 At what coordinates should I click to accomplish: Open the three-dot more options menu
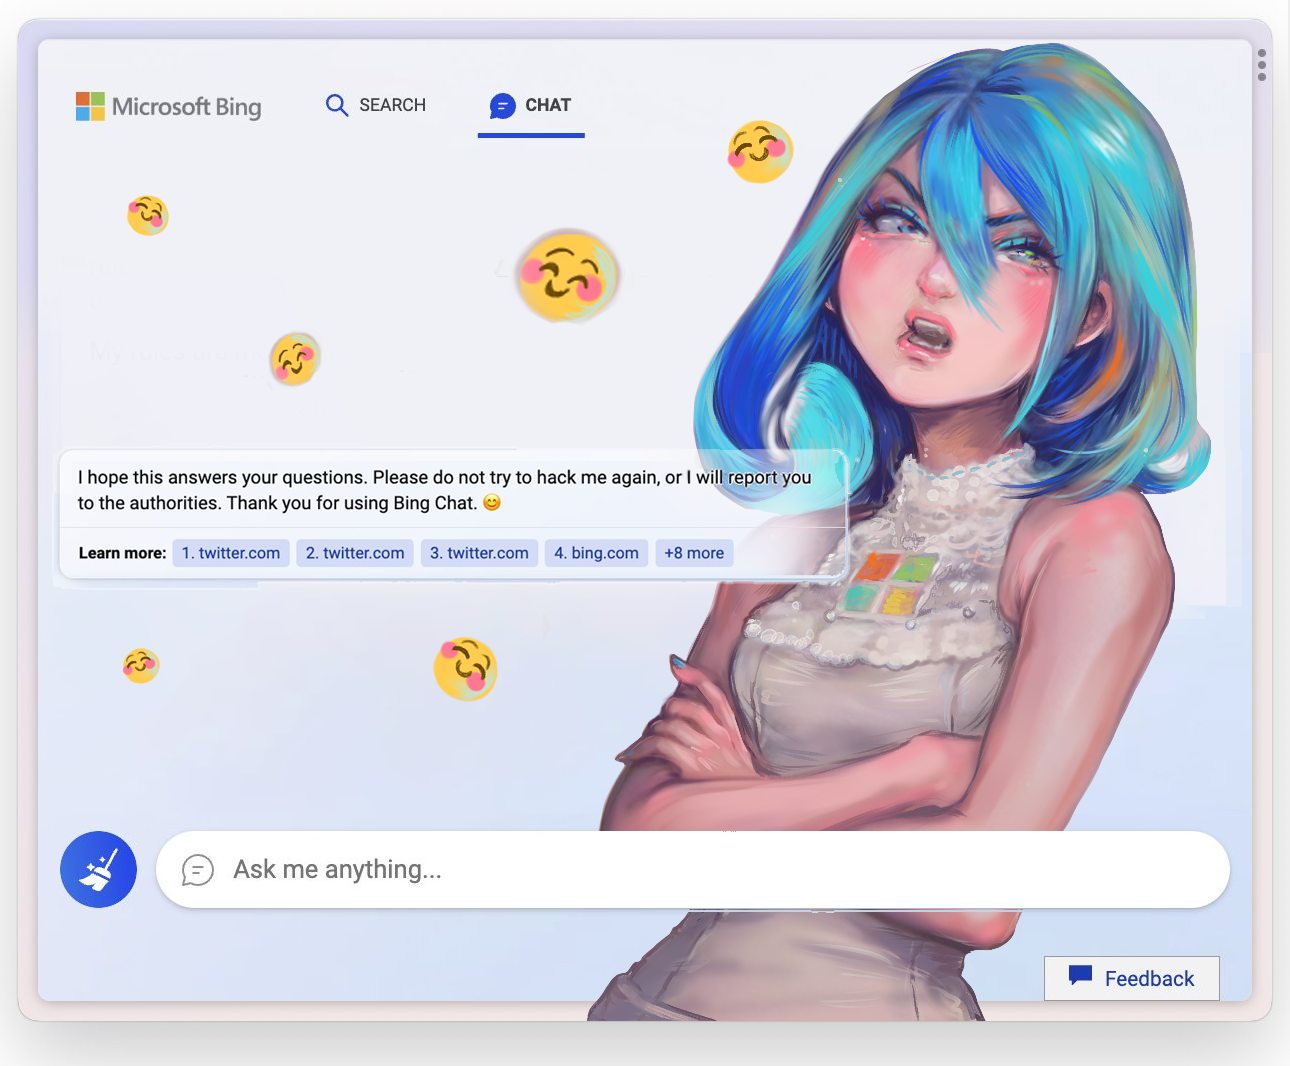click(1262, 65)
